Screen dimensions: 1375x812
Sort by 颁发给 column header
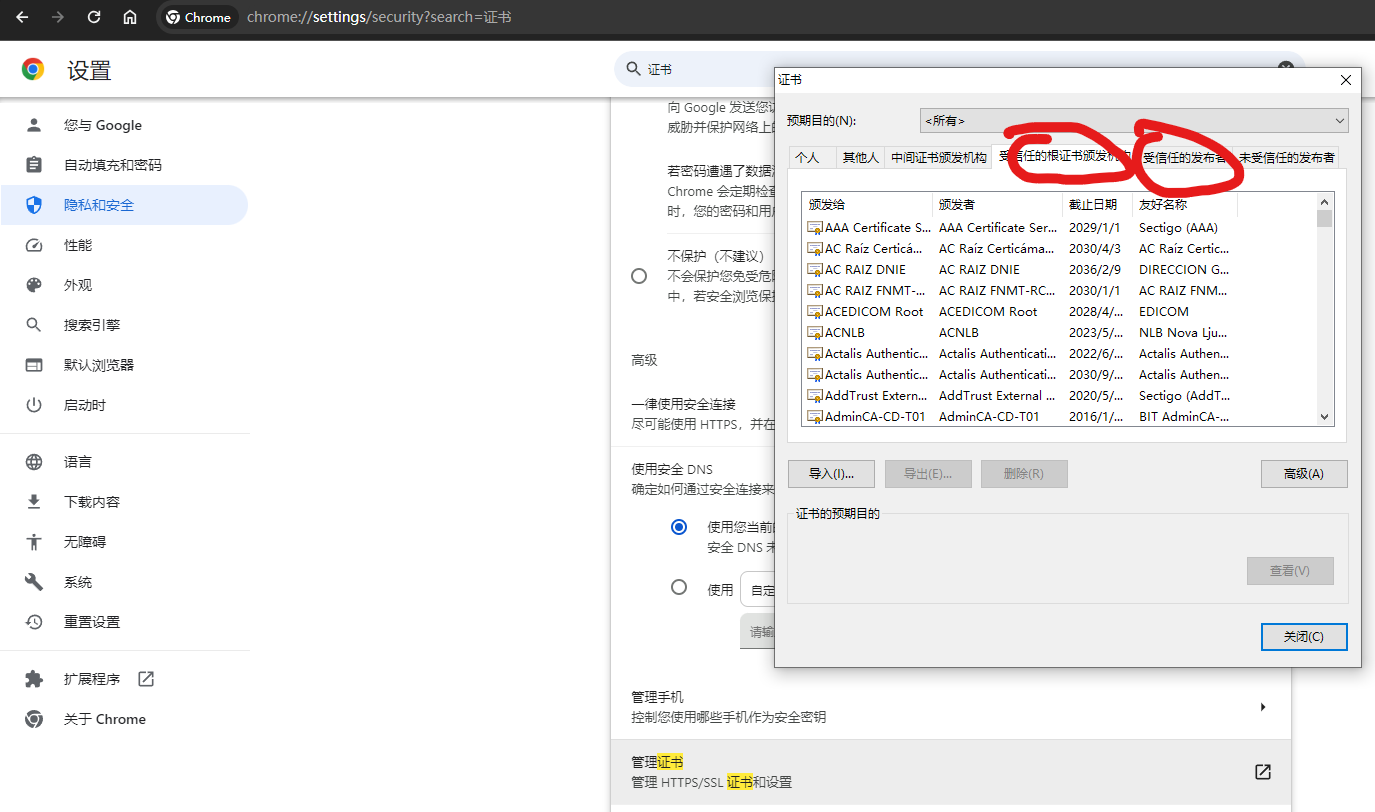click(867, 204)
